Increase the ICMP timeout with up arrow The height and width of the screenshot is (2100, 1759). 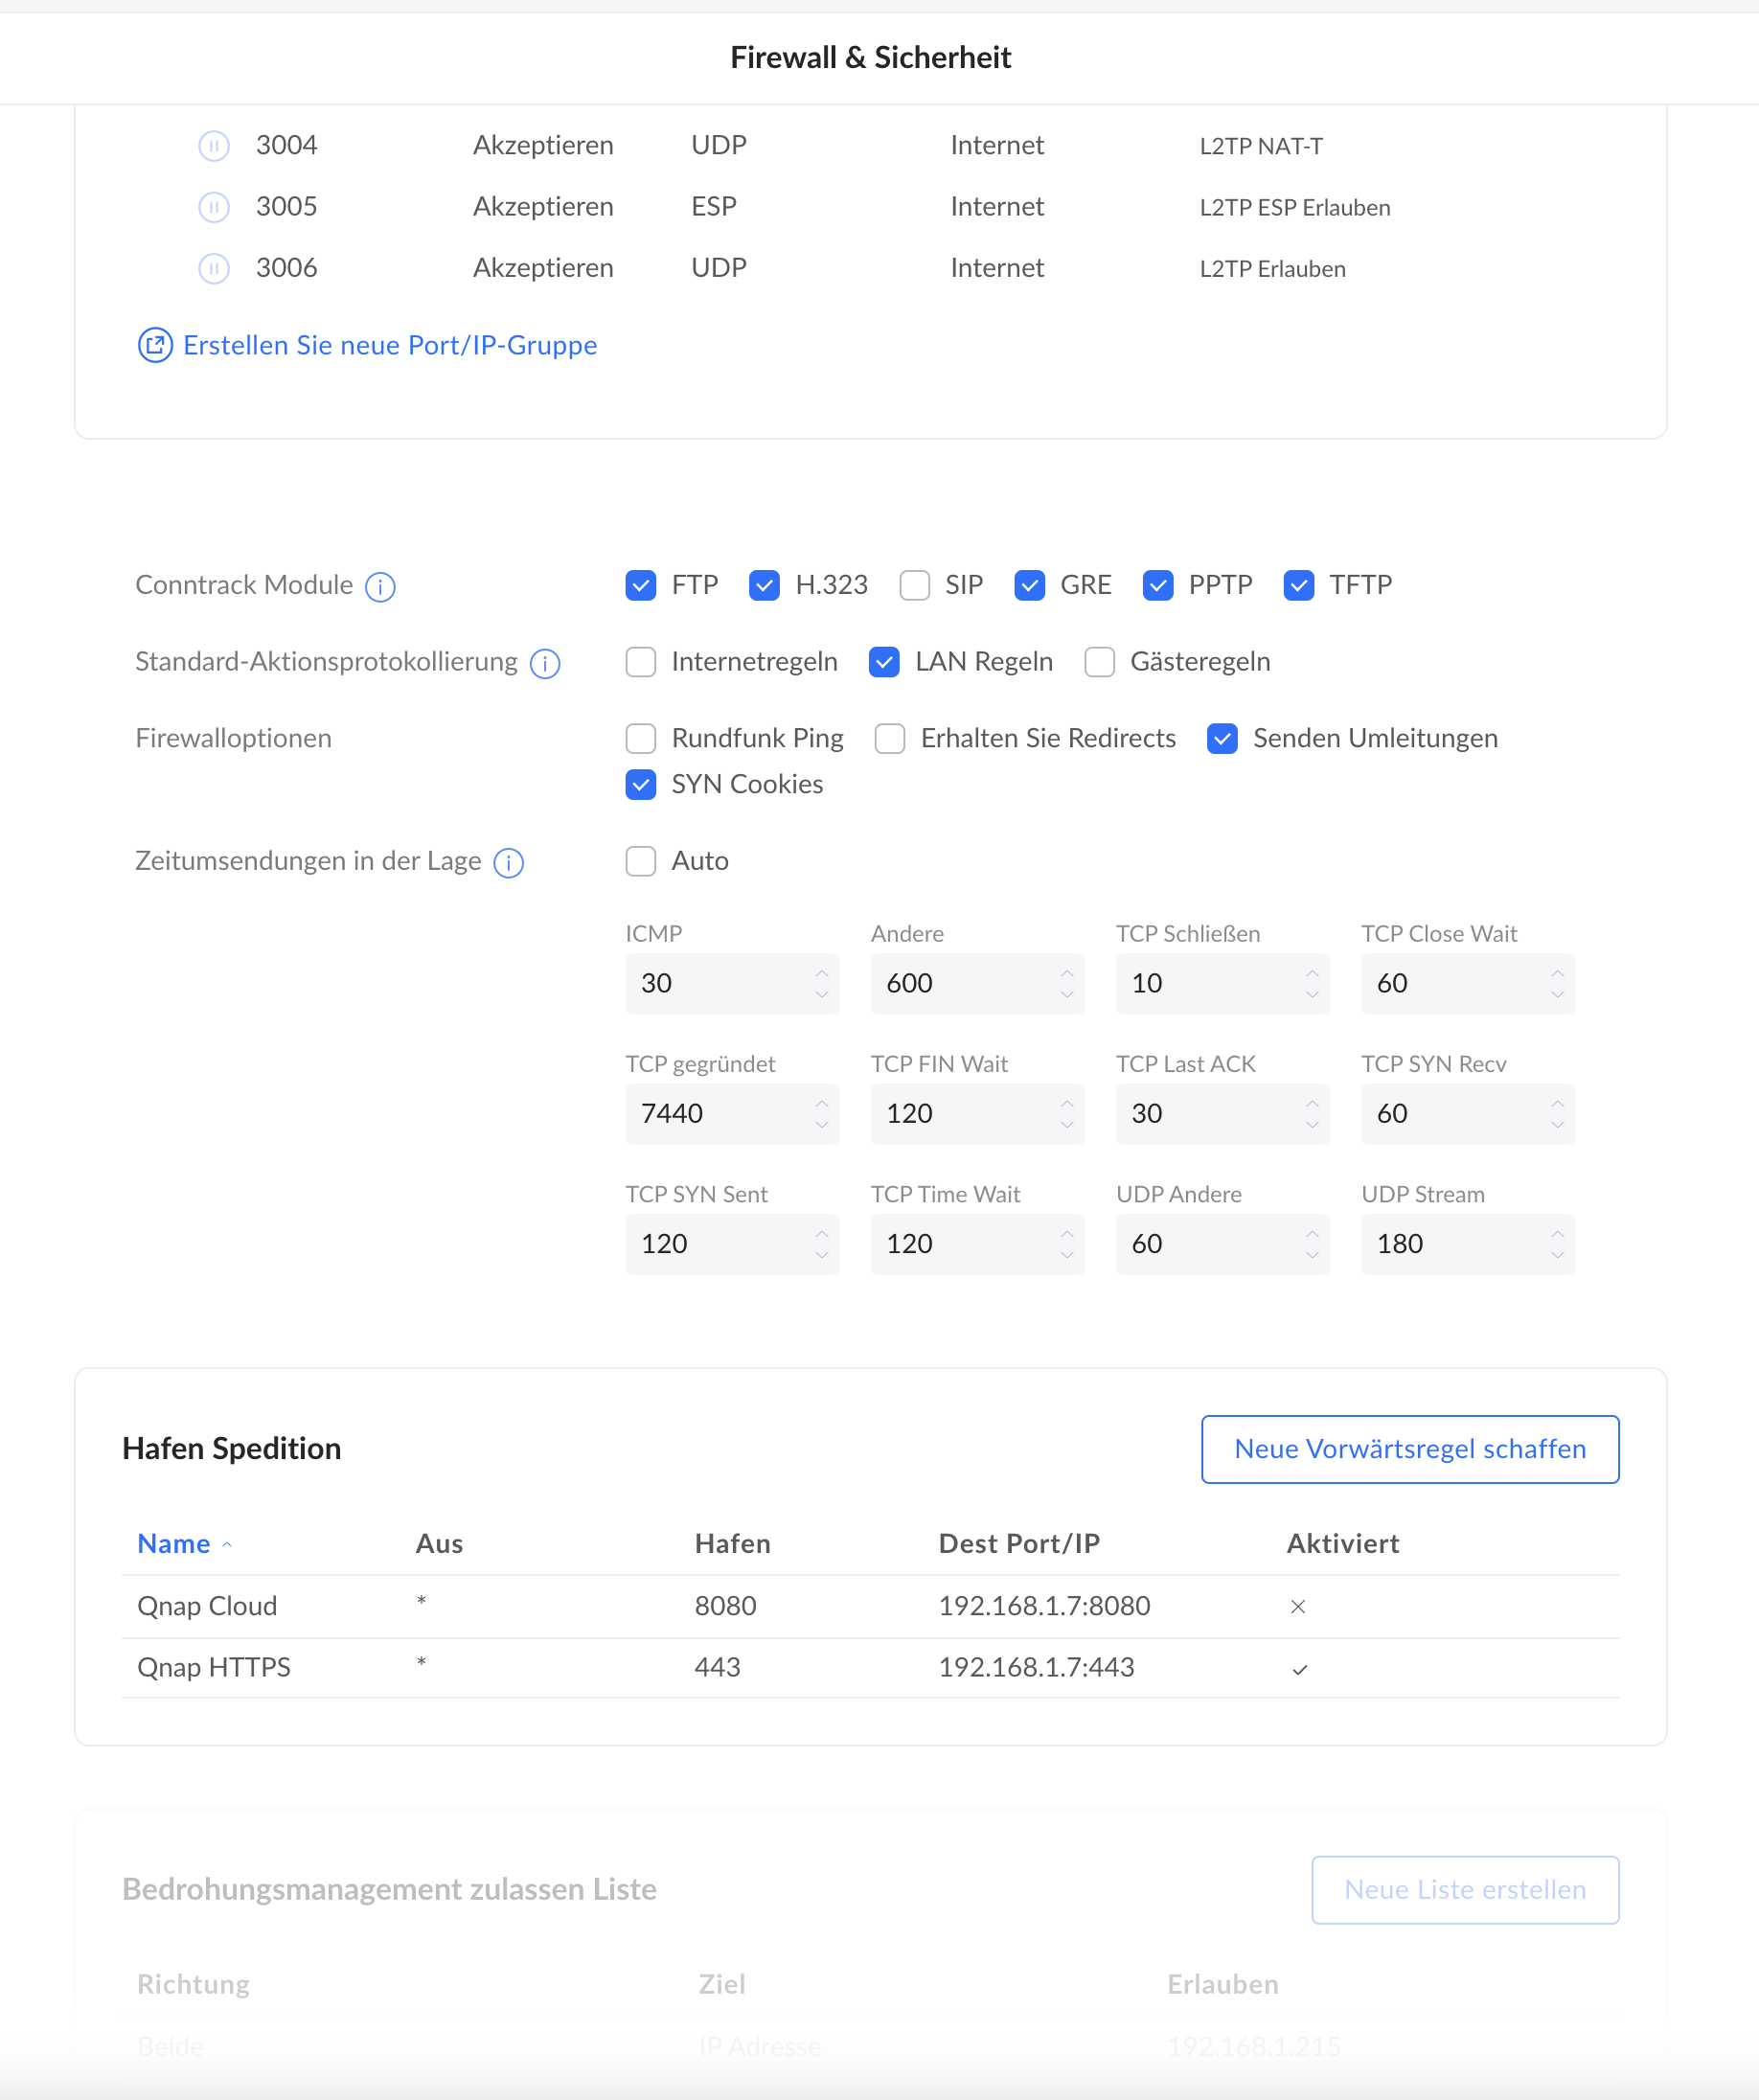coord(822,973)
